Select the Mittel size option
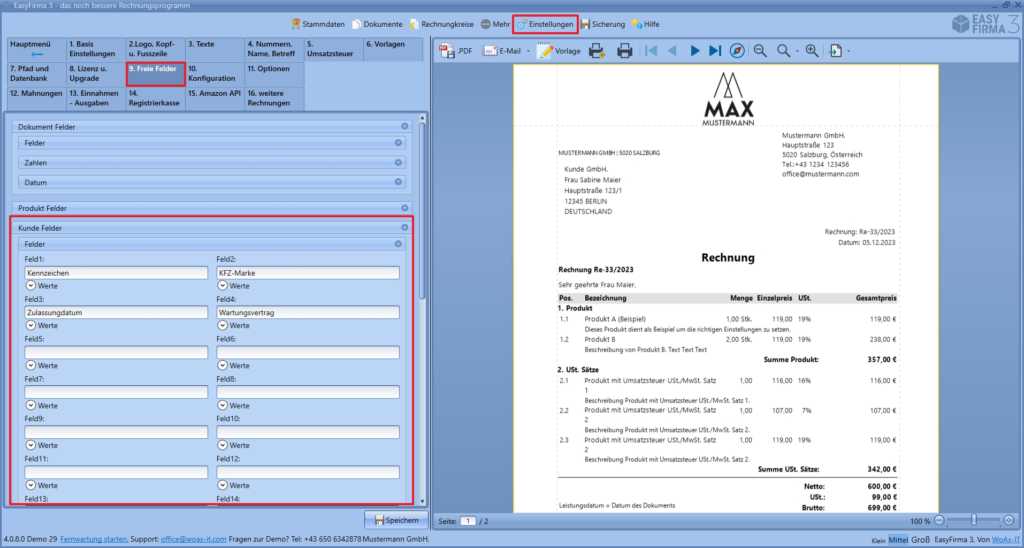Viewport: 1024px width, 548px height. pyautogui.click(x=898, y=539)
